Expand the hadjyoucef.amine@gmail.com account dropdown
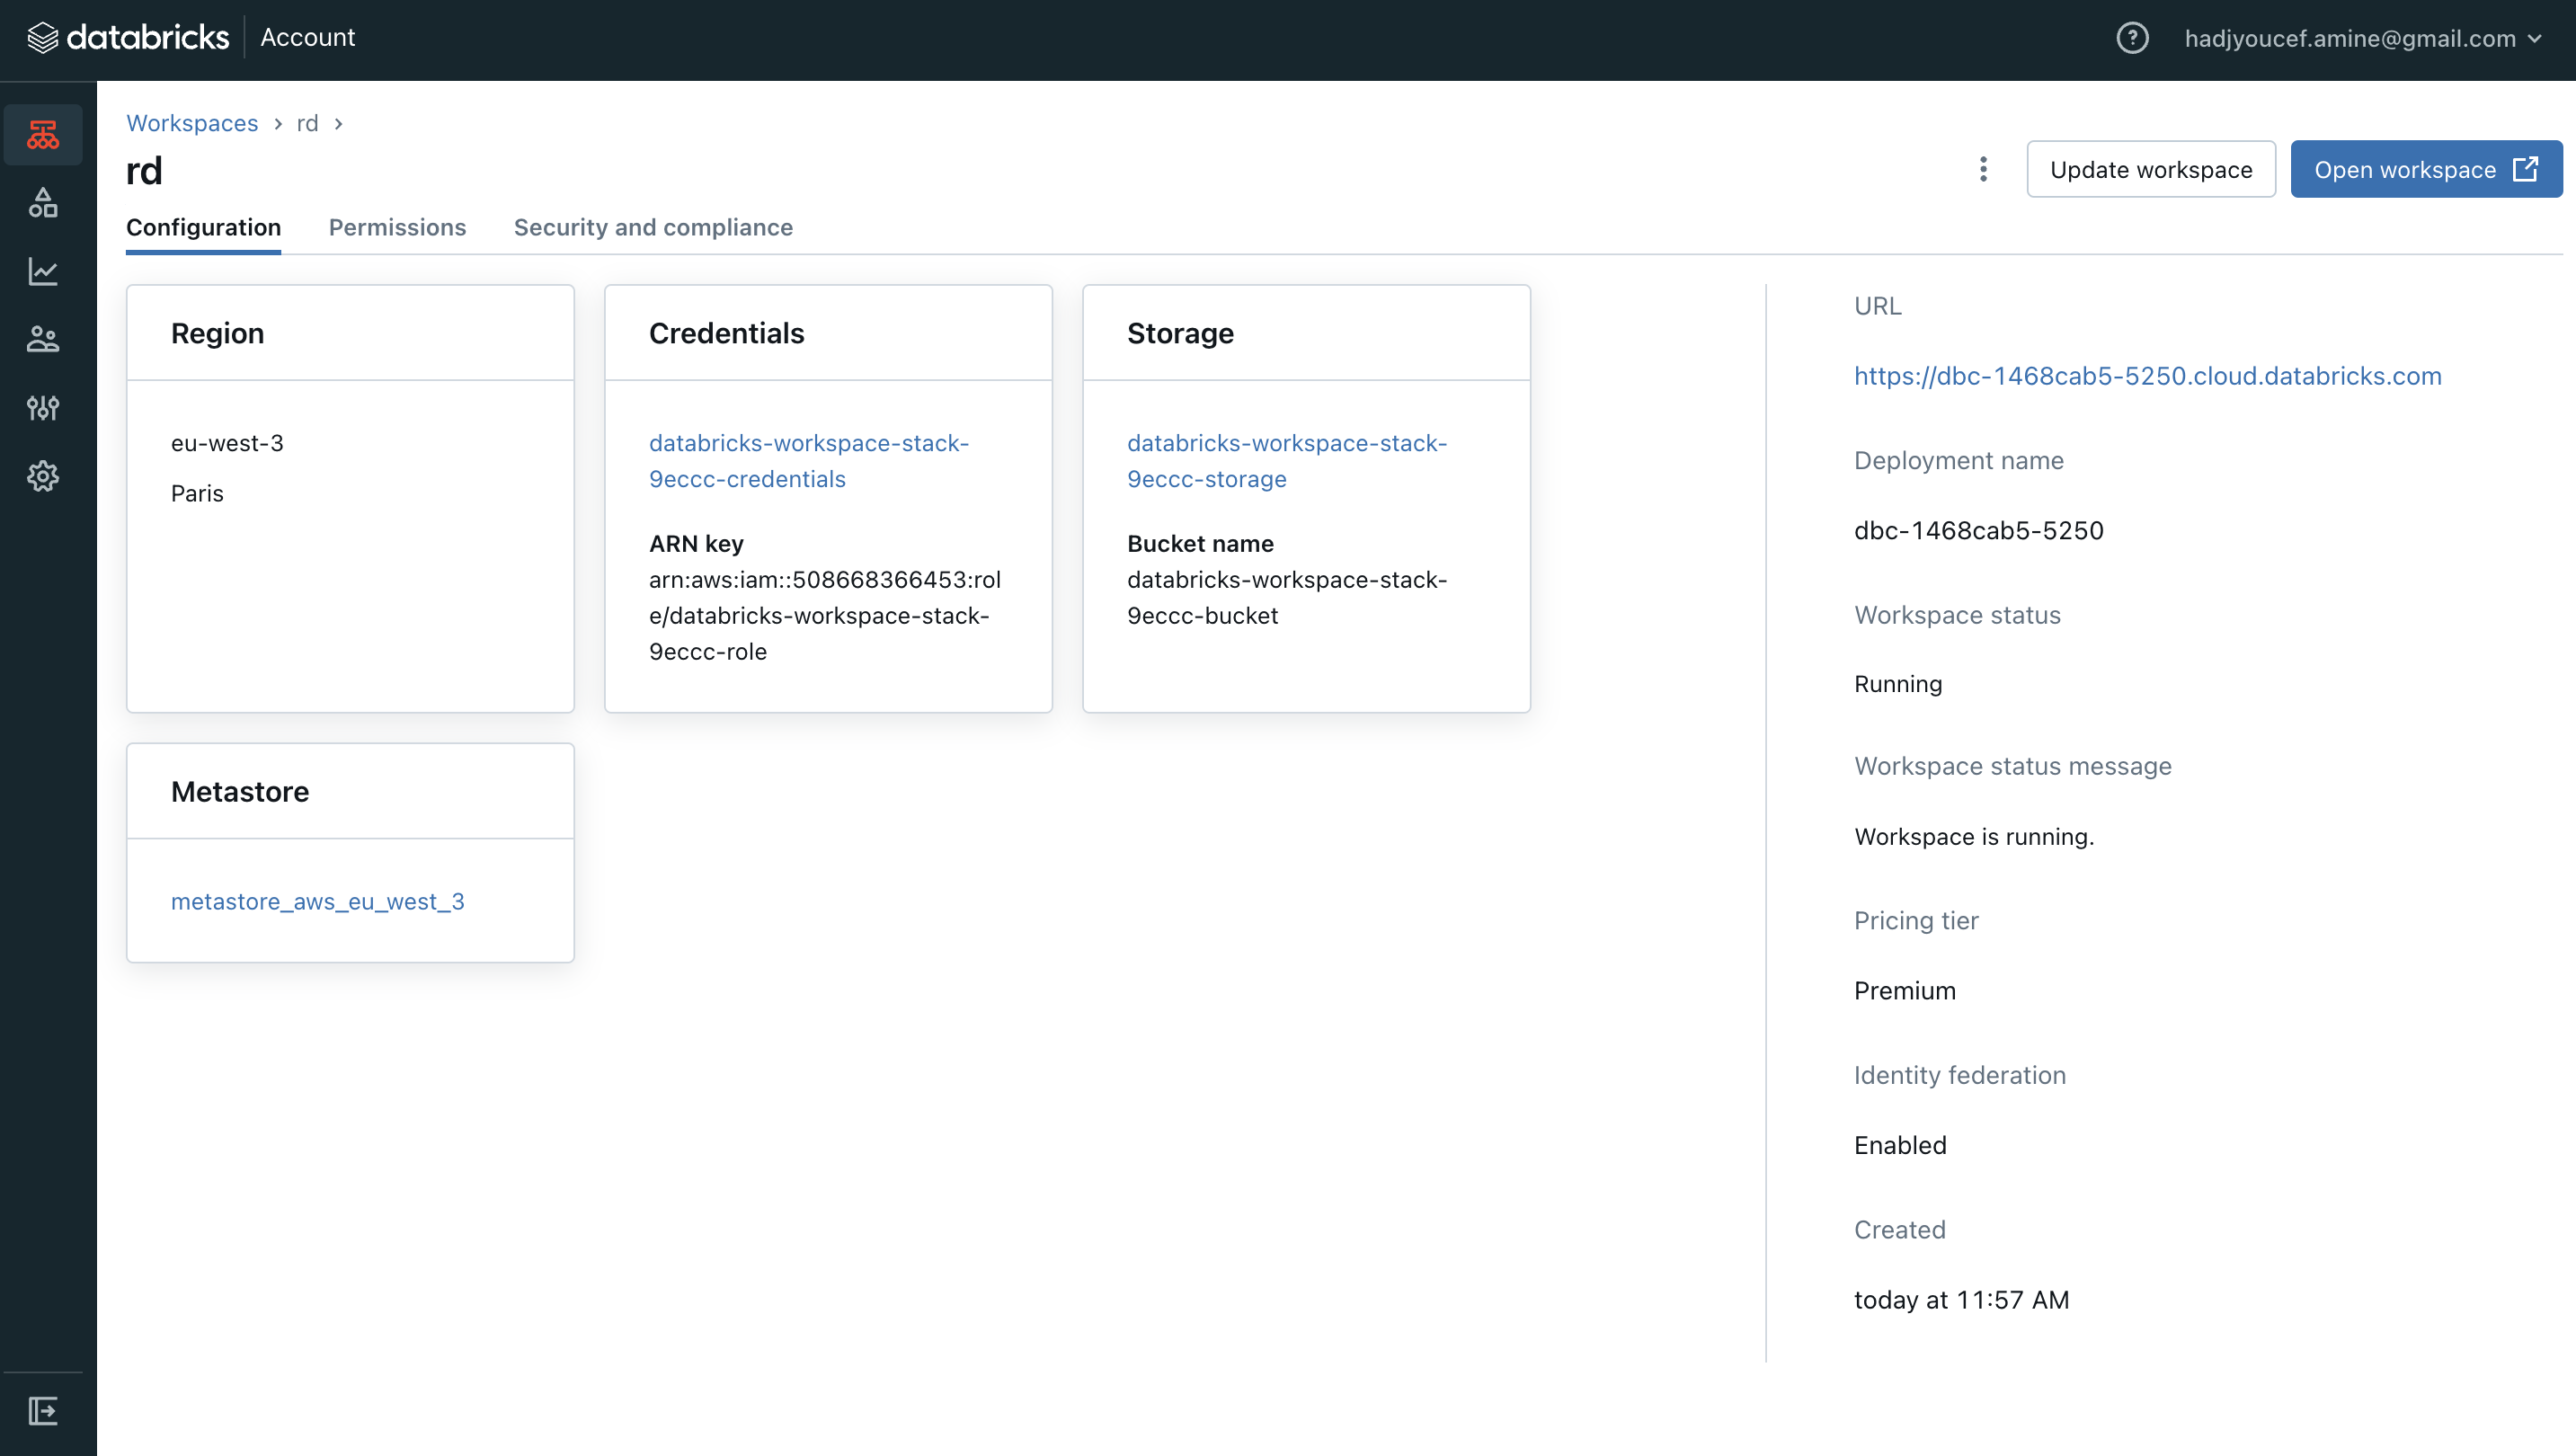This screenshot has height=1456, width=2576. pyautogui.click(x=2362, y=38)
